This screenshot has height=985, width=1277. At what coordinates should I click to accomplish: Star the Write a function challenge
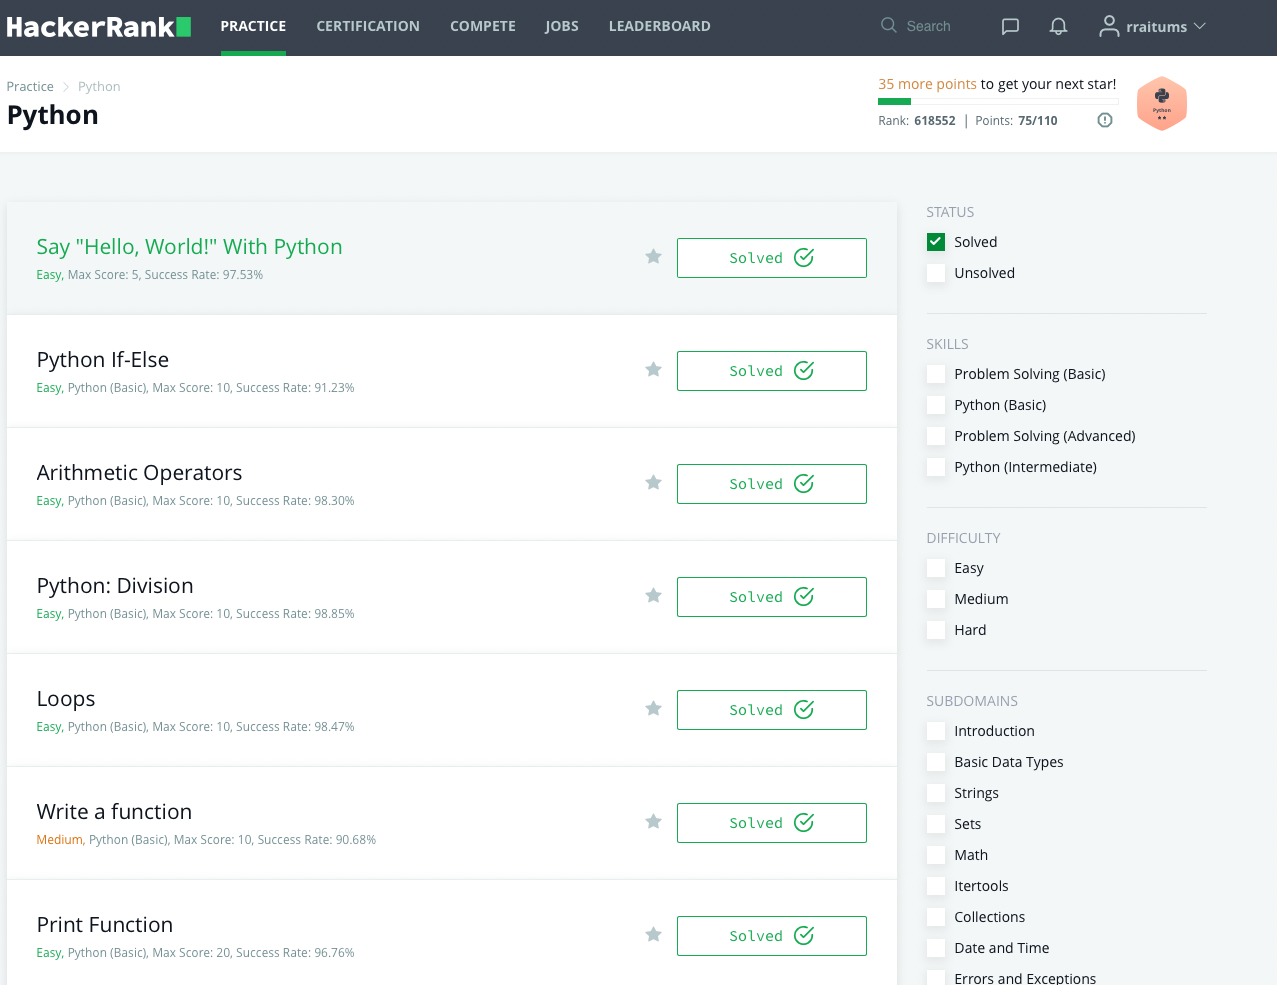pyautogui.click(x=653, y=822)
